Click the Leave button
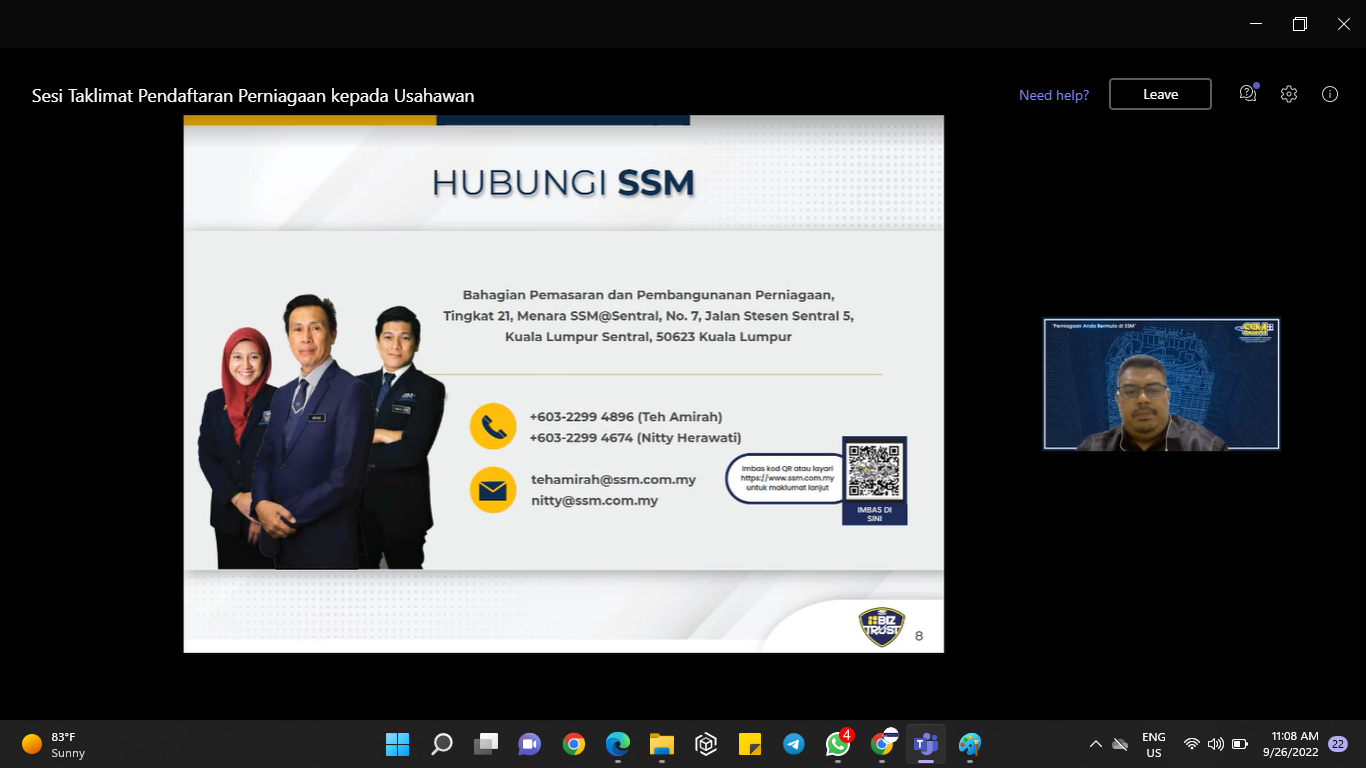The image size is (1366, 768). point(1160,94)
